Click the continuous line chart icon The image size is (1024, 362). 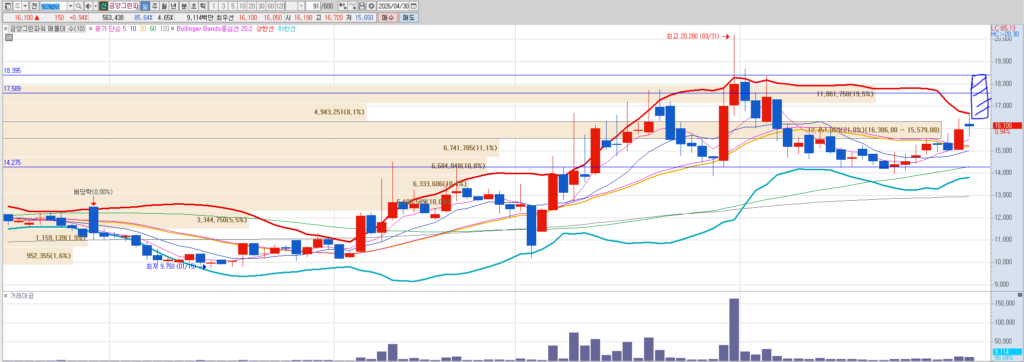click(353, 6)
